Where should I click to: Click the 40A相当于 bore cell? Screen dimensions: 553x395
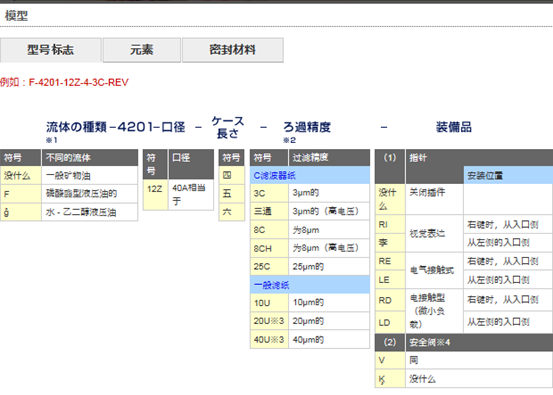pos(191,195)
